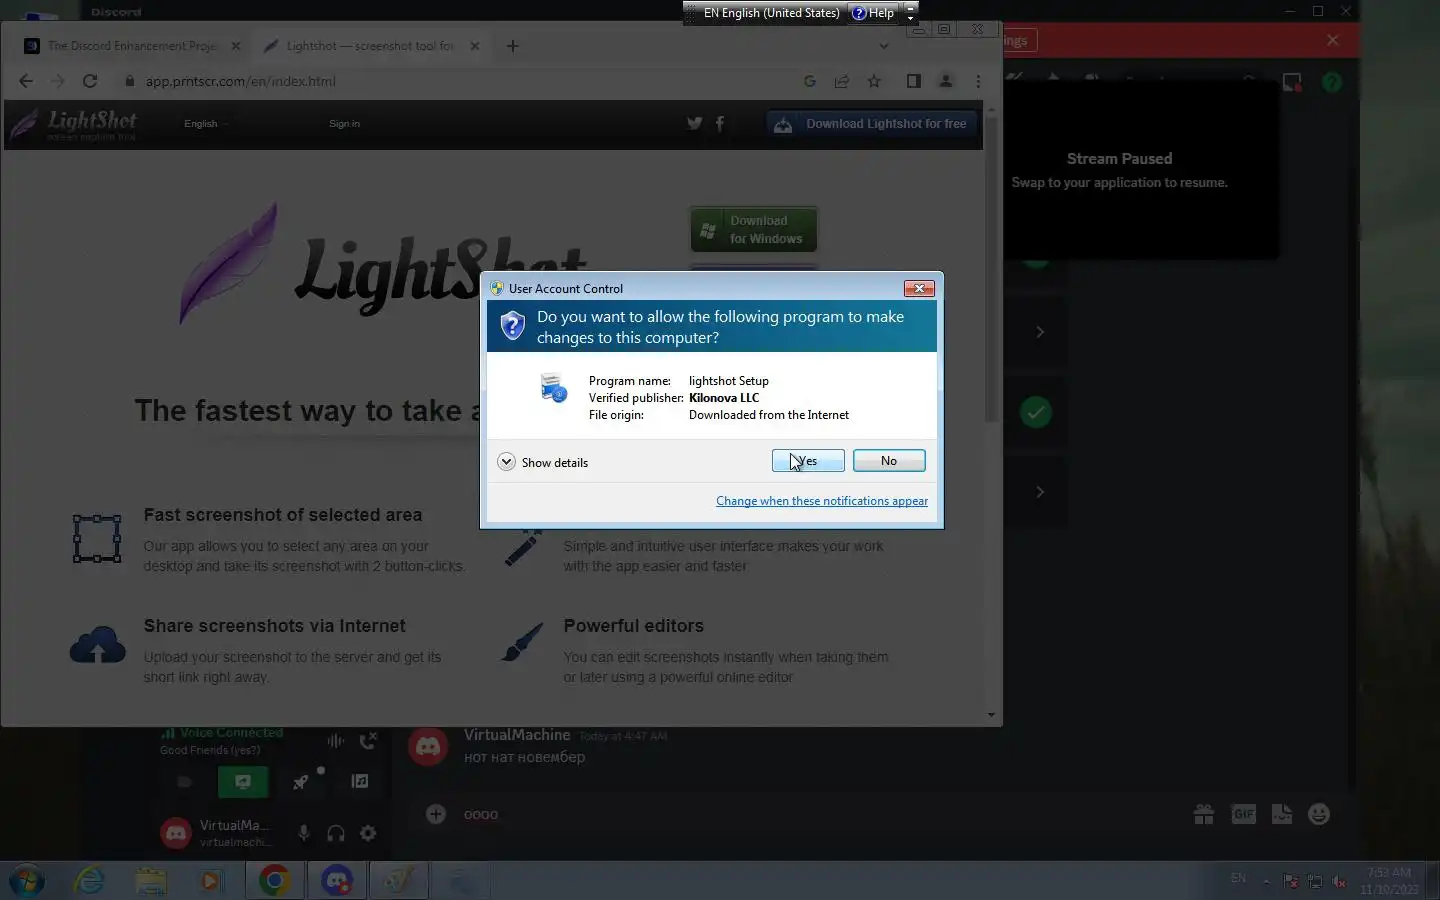Click the Help button on the language bar

tap(873, 13)
